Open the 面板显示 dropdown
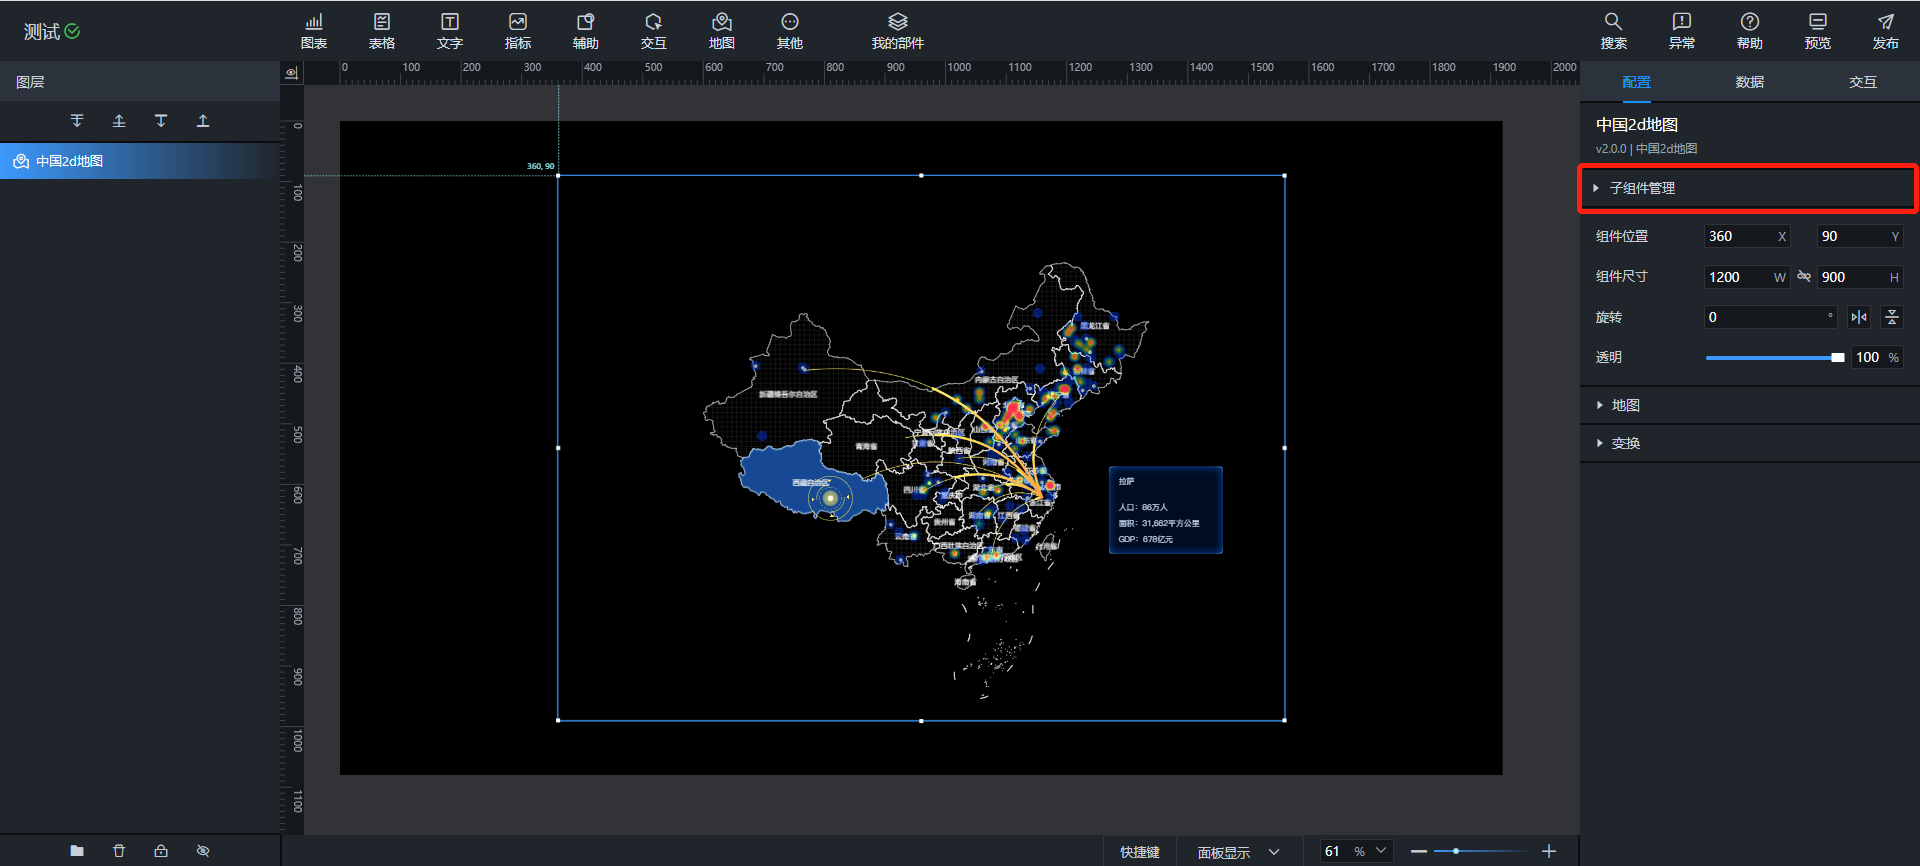This screenshot has height=866, width=1920. pos(1238,852)
